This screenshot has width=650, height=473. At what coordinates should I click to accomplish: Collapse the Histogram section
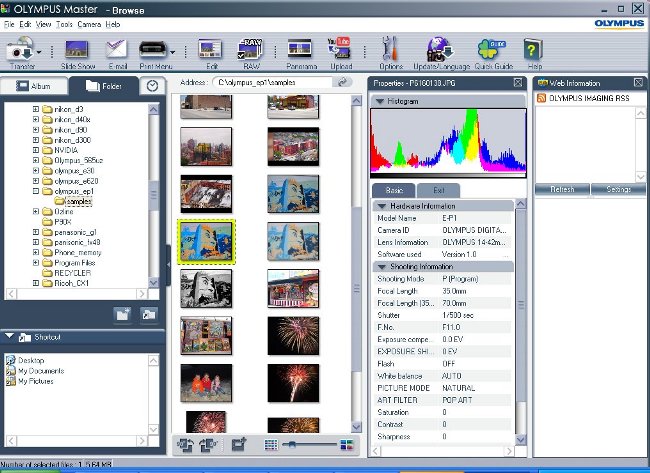380,101
